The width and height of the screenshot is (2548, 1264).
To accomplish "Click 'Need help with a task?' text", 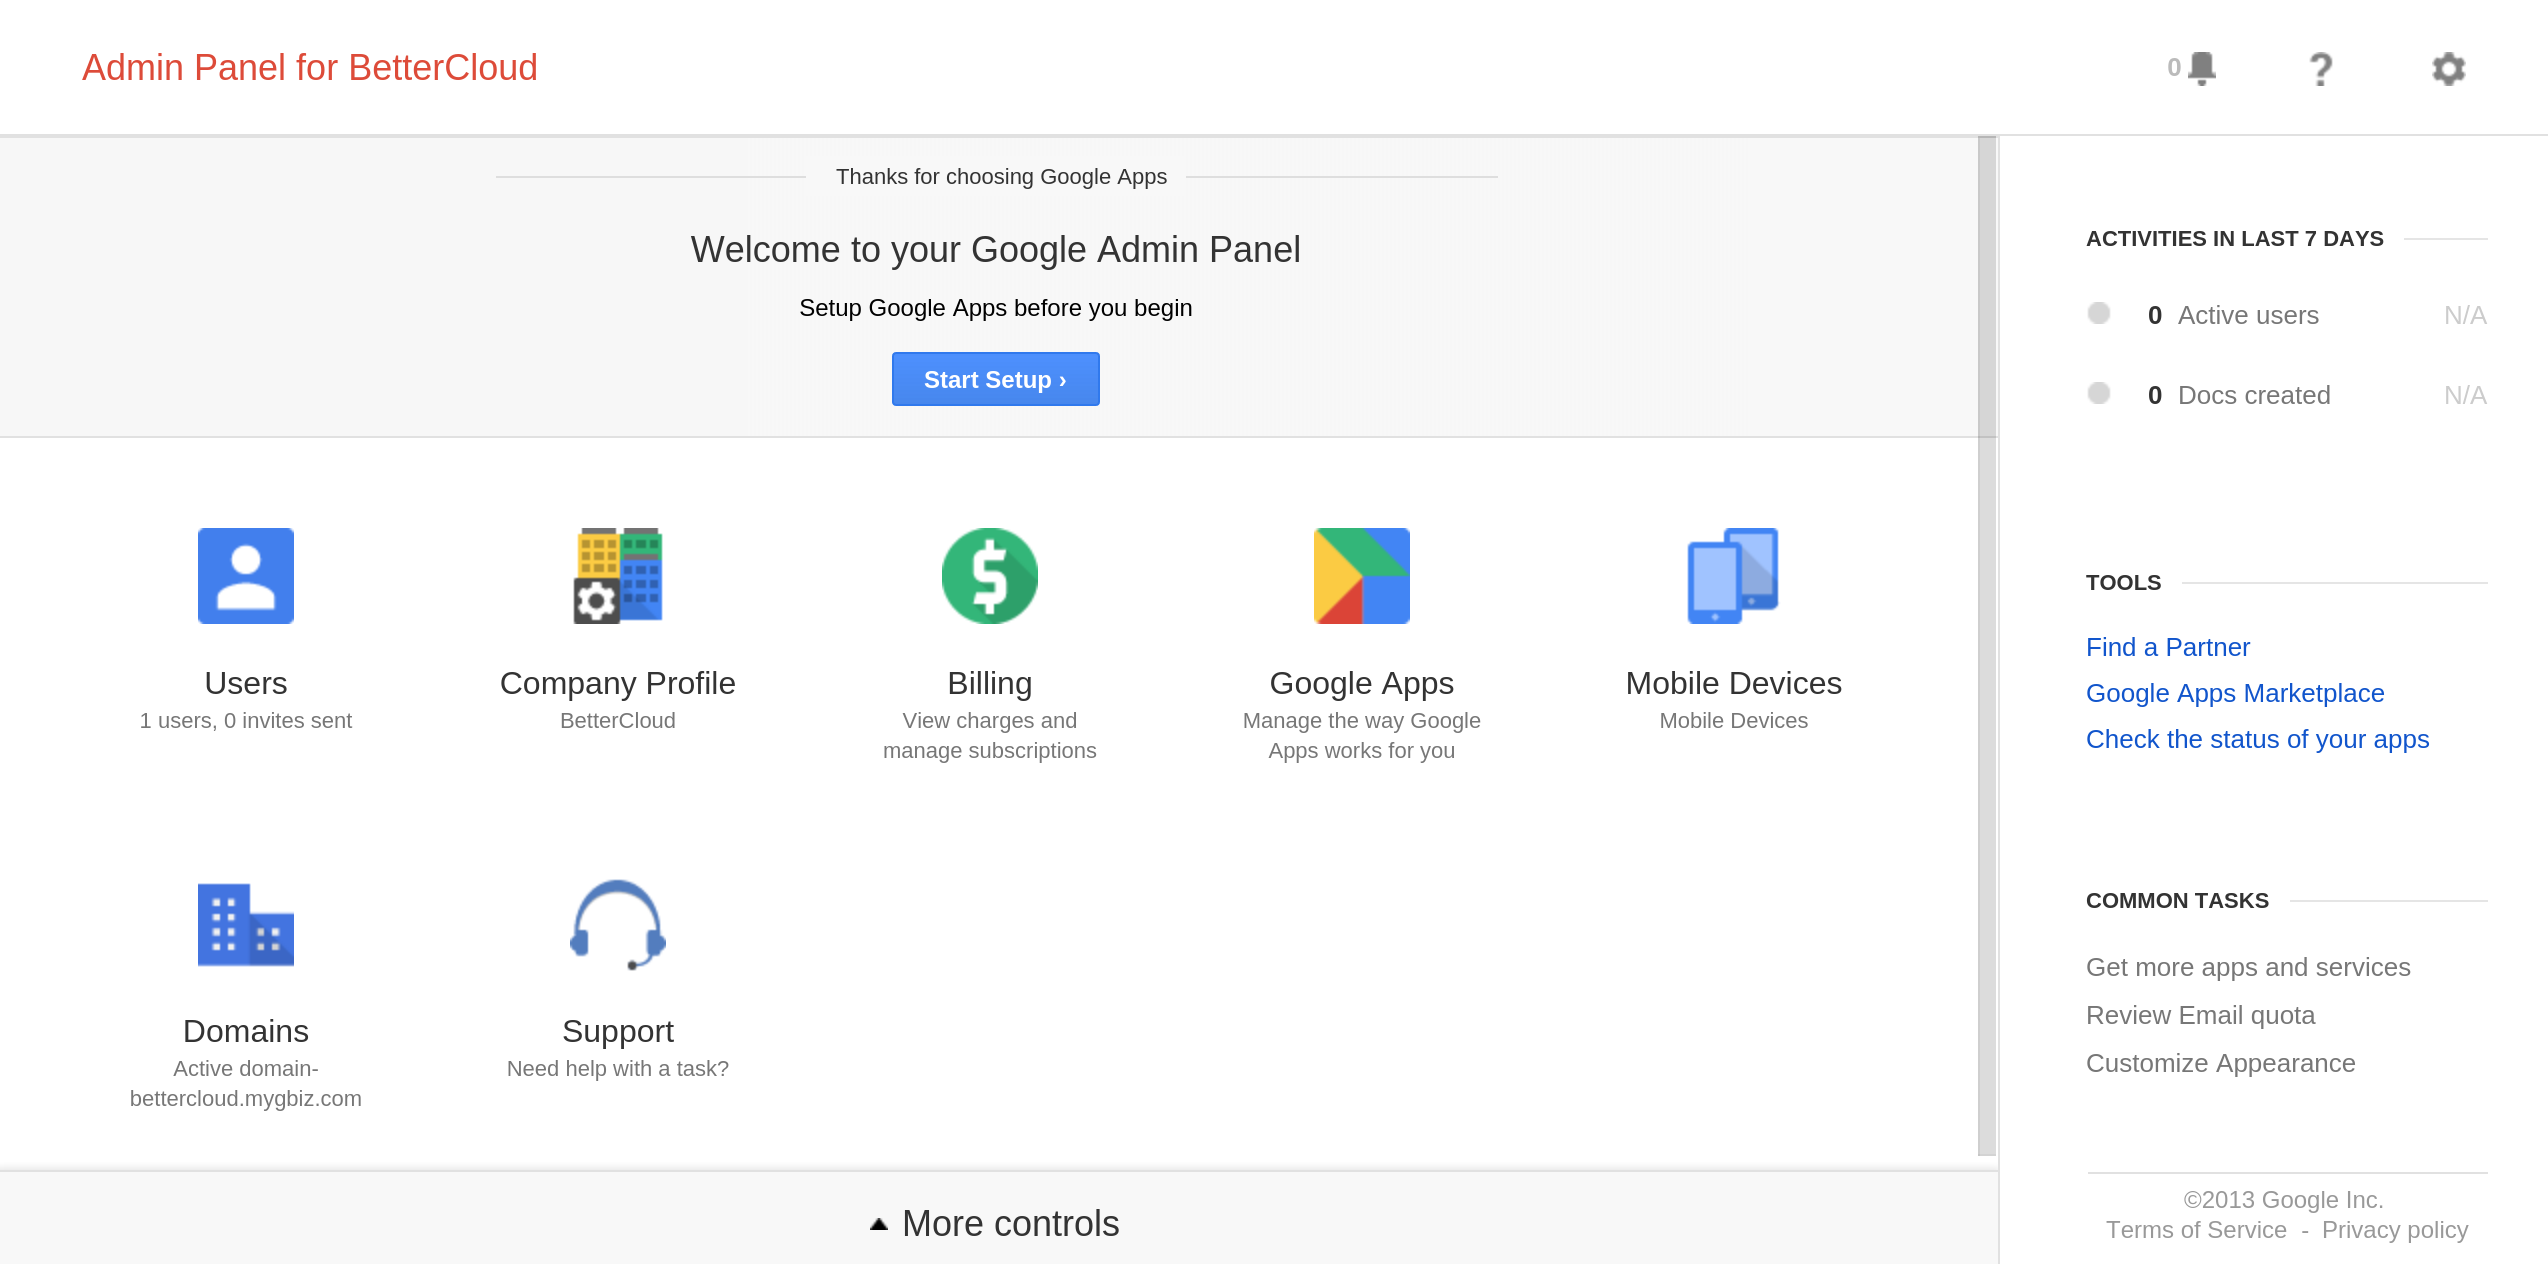I will 618,1069.
